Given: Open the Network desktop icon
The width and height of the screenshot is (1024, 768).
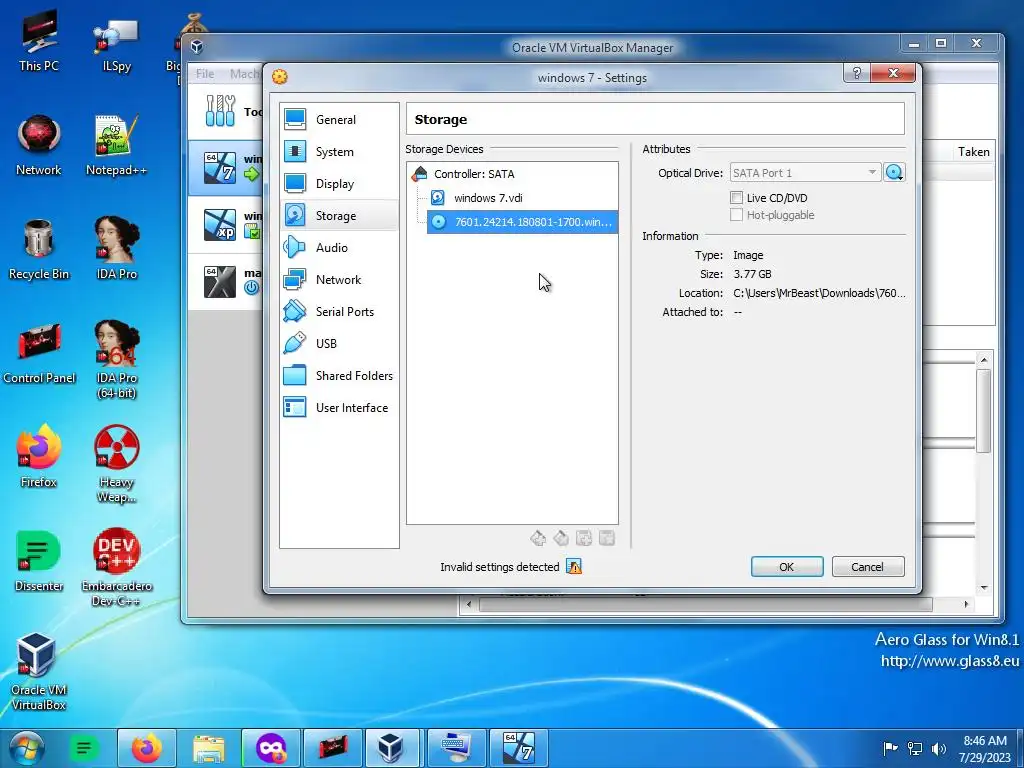Looking at the screenshot, I should click(39, 145).
